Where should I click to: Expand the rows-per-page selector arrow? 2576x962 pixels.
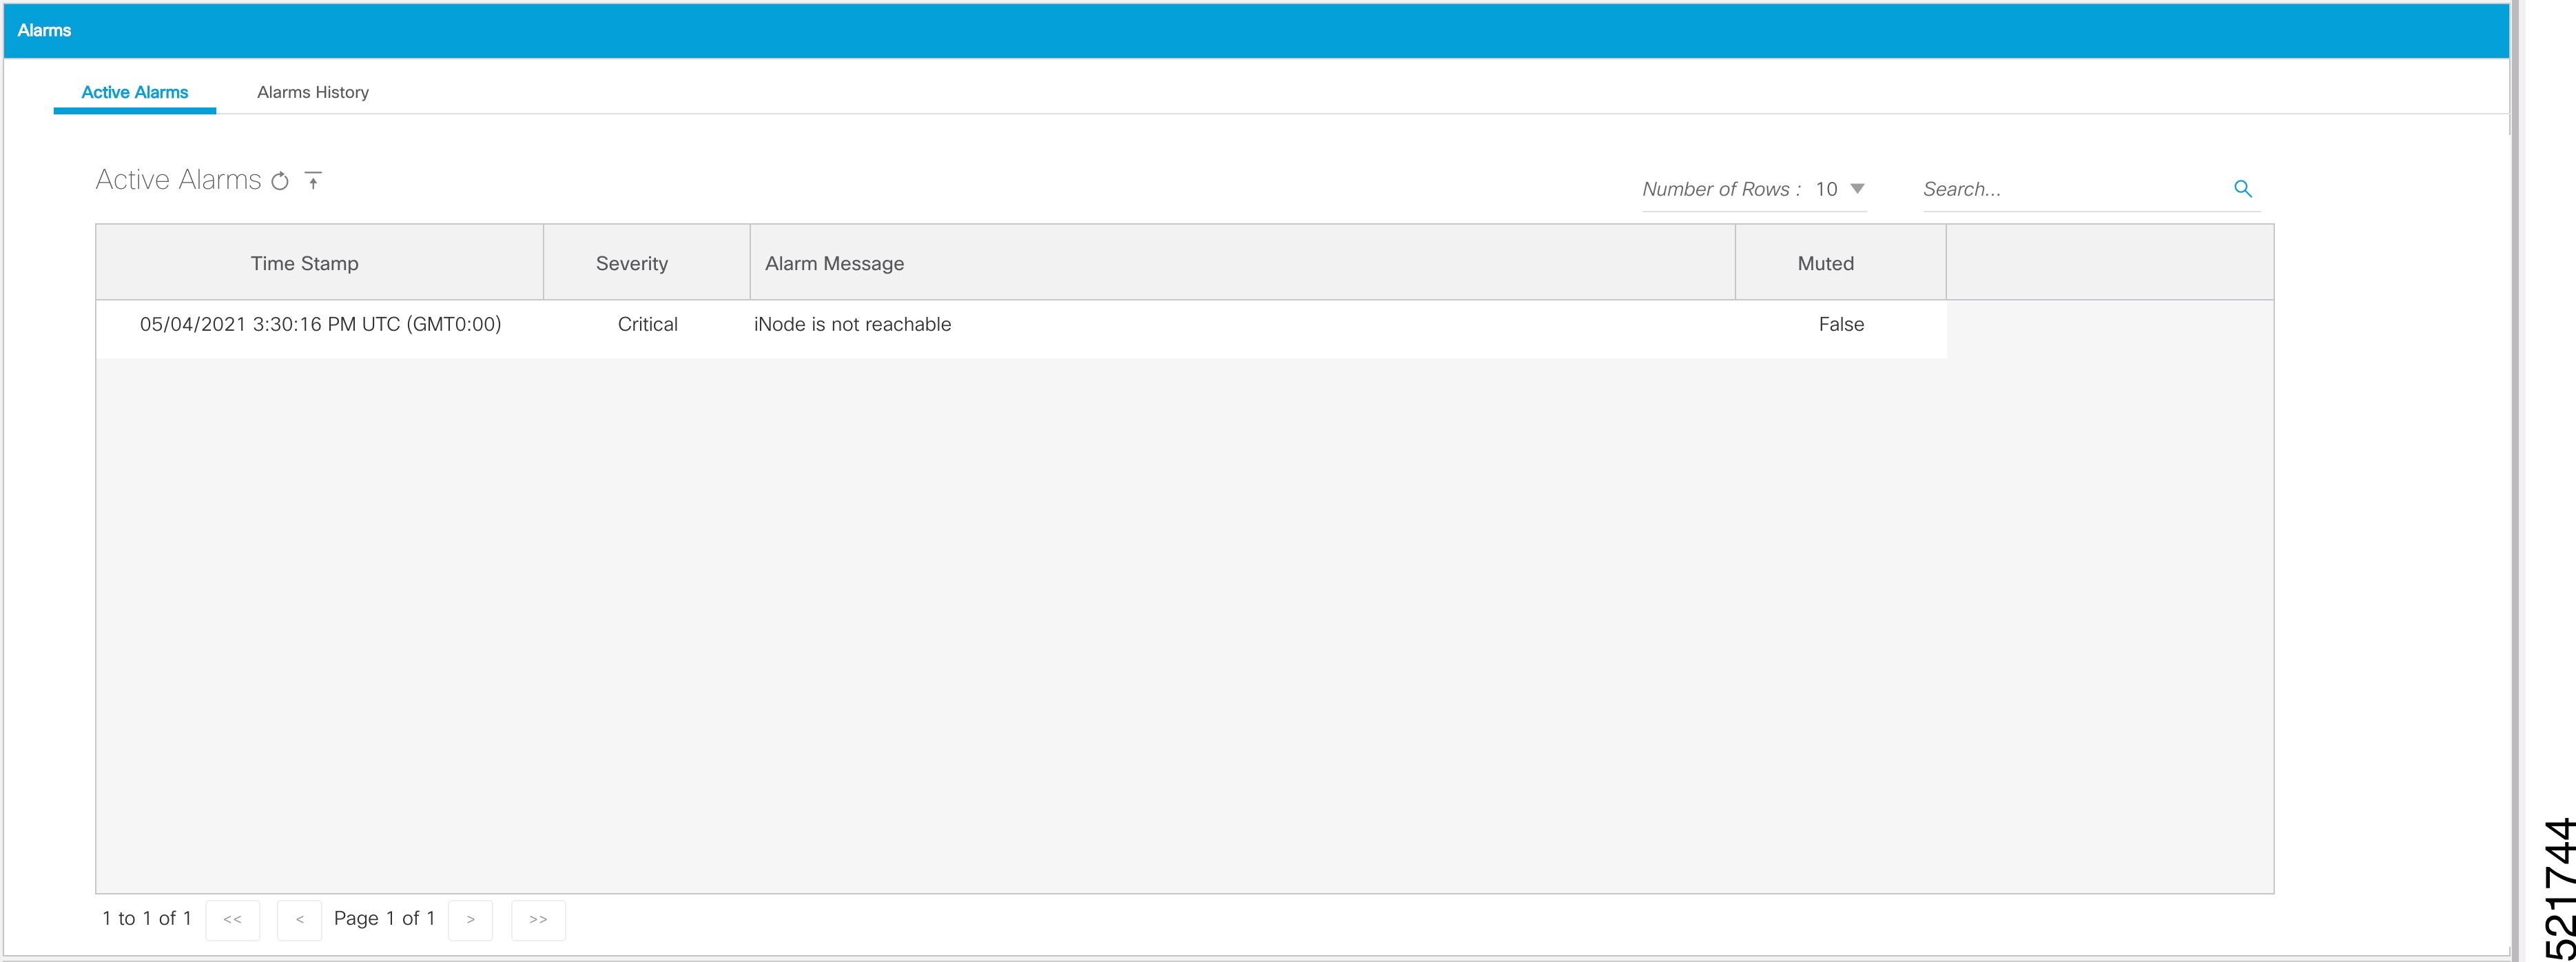click(1856, 188)
